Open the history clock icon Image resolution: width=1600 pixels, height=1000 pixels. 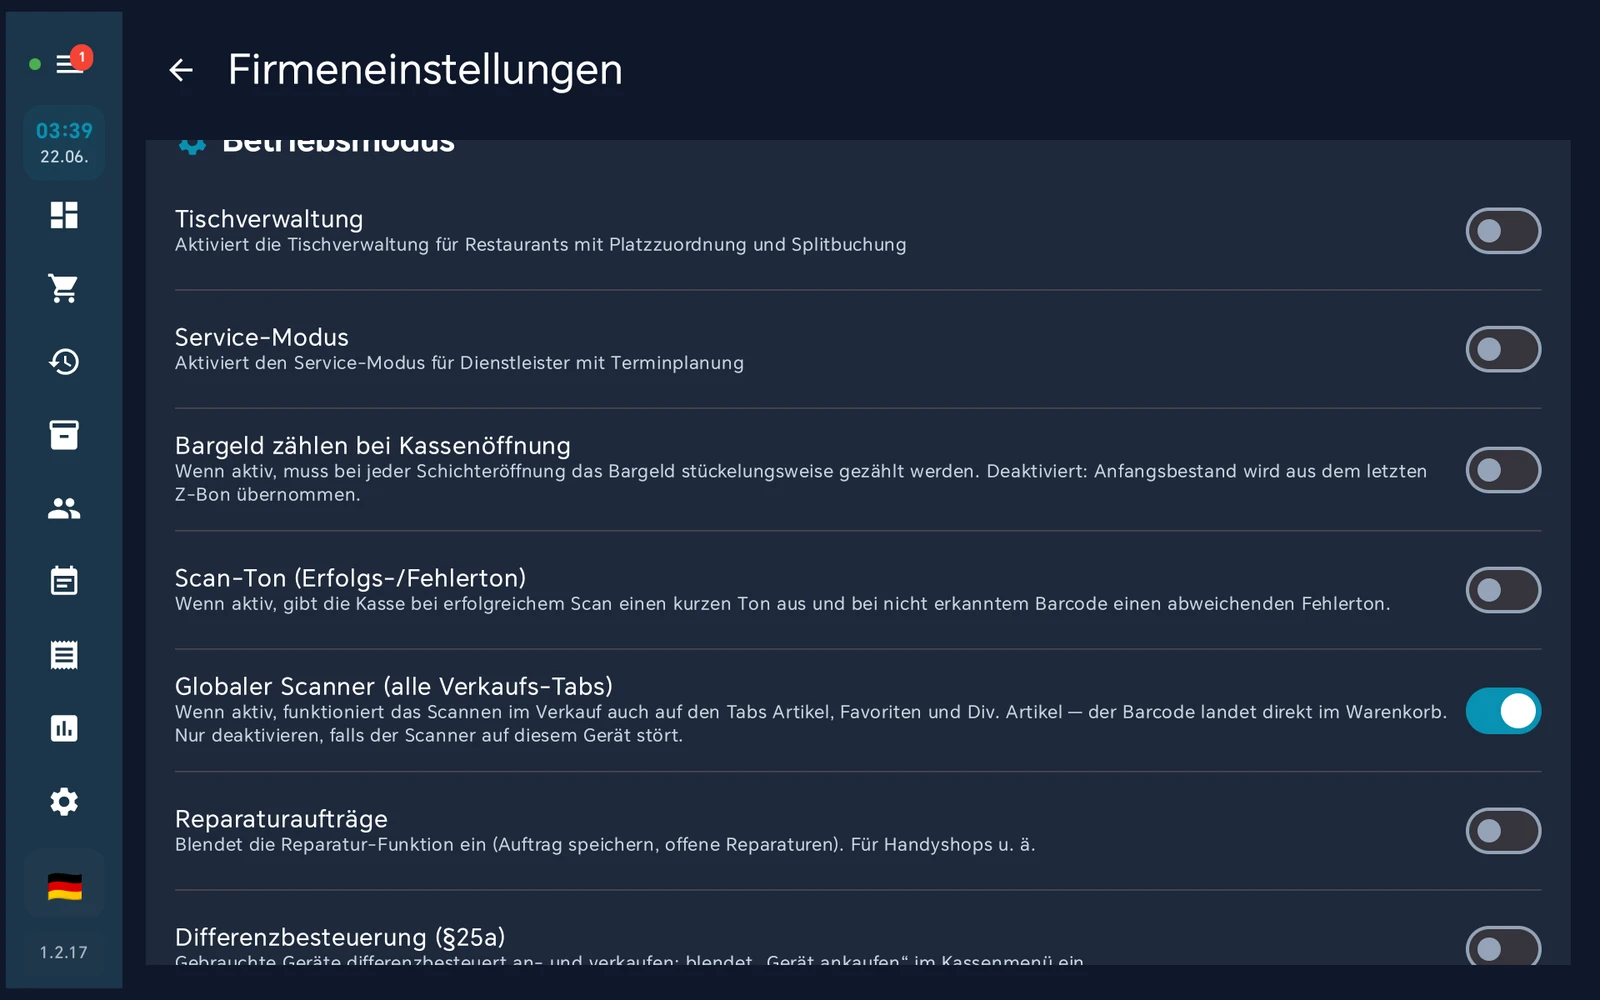pyautogui.click(x=64, y=361)
